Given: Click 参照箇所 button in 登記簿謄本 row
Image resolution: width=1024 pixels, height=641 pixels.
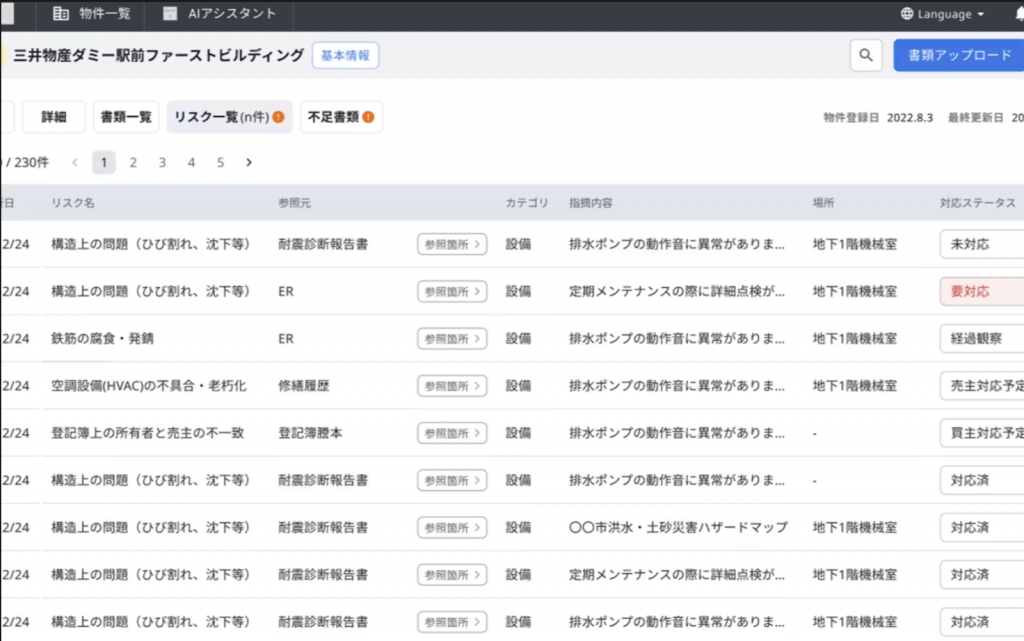Looking at the screenshot, I should coord(452,433).
